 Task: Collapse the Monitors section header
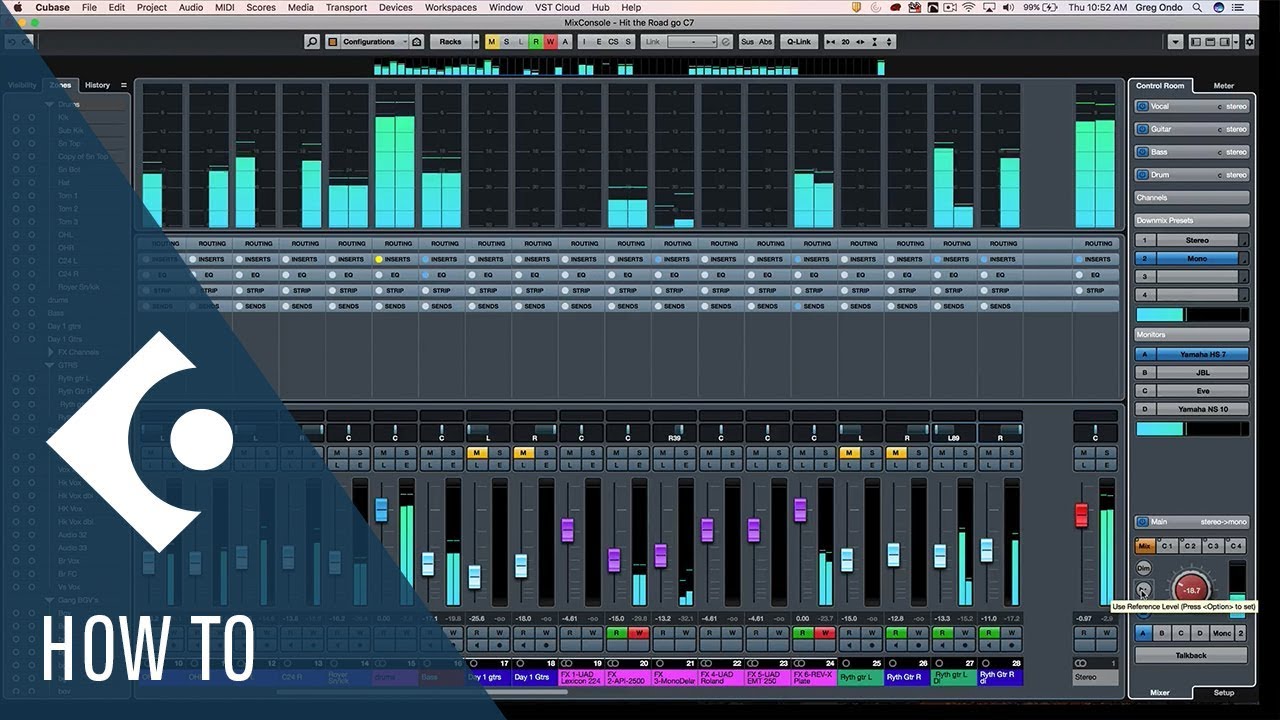[x=1192, y=334]
